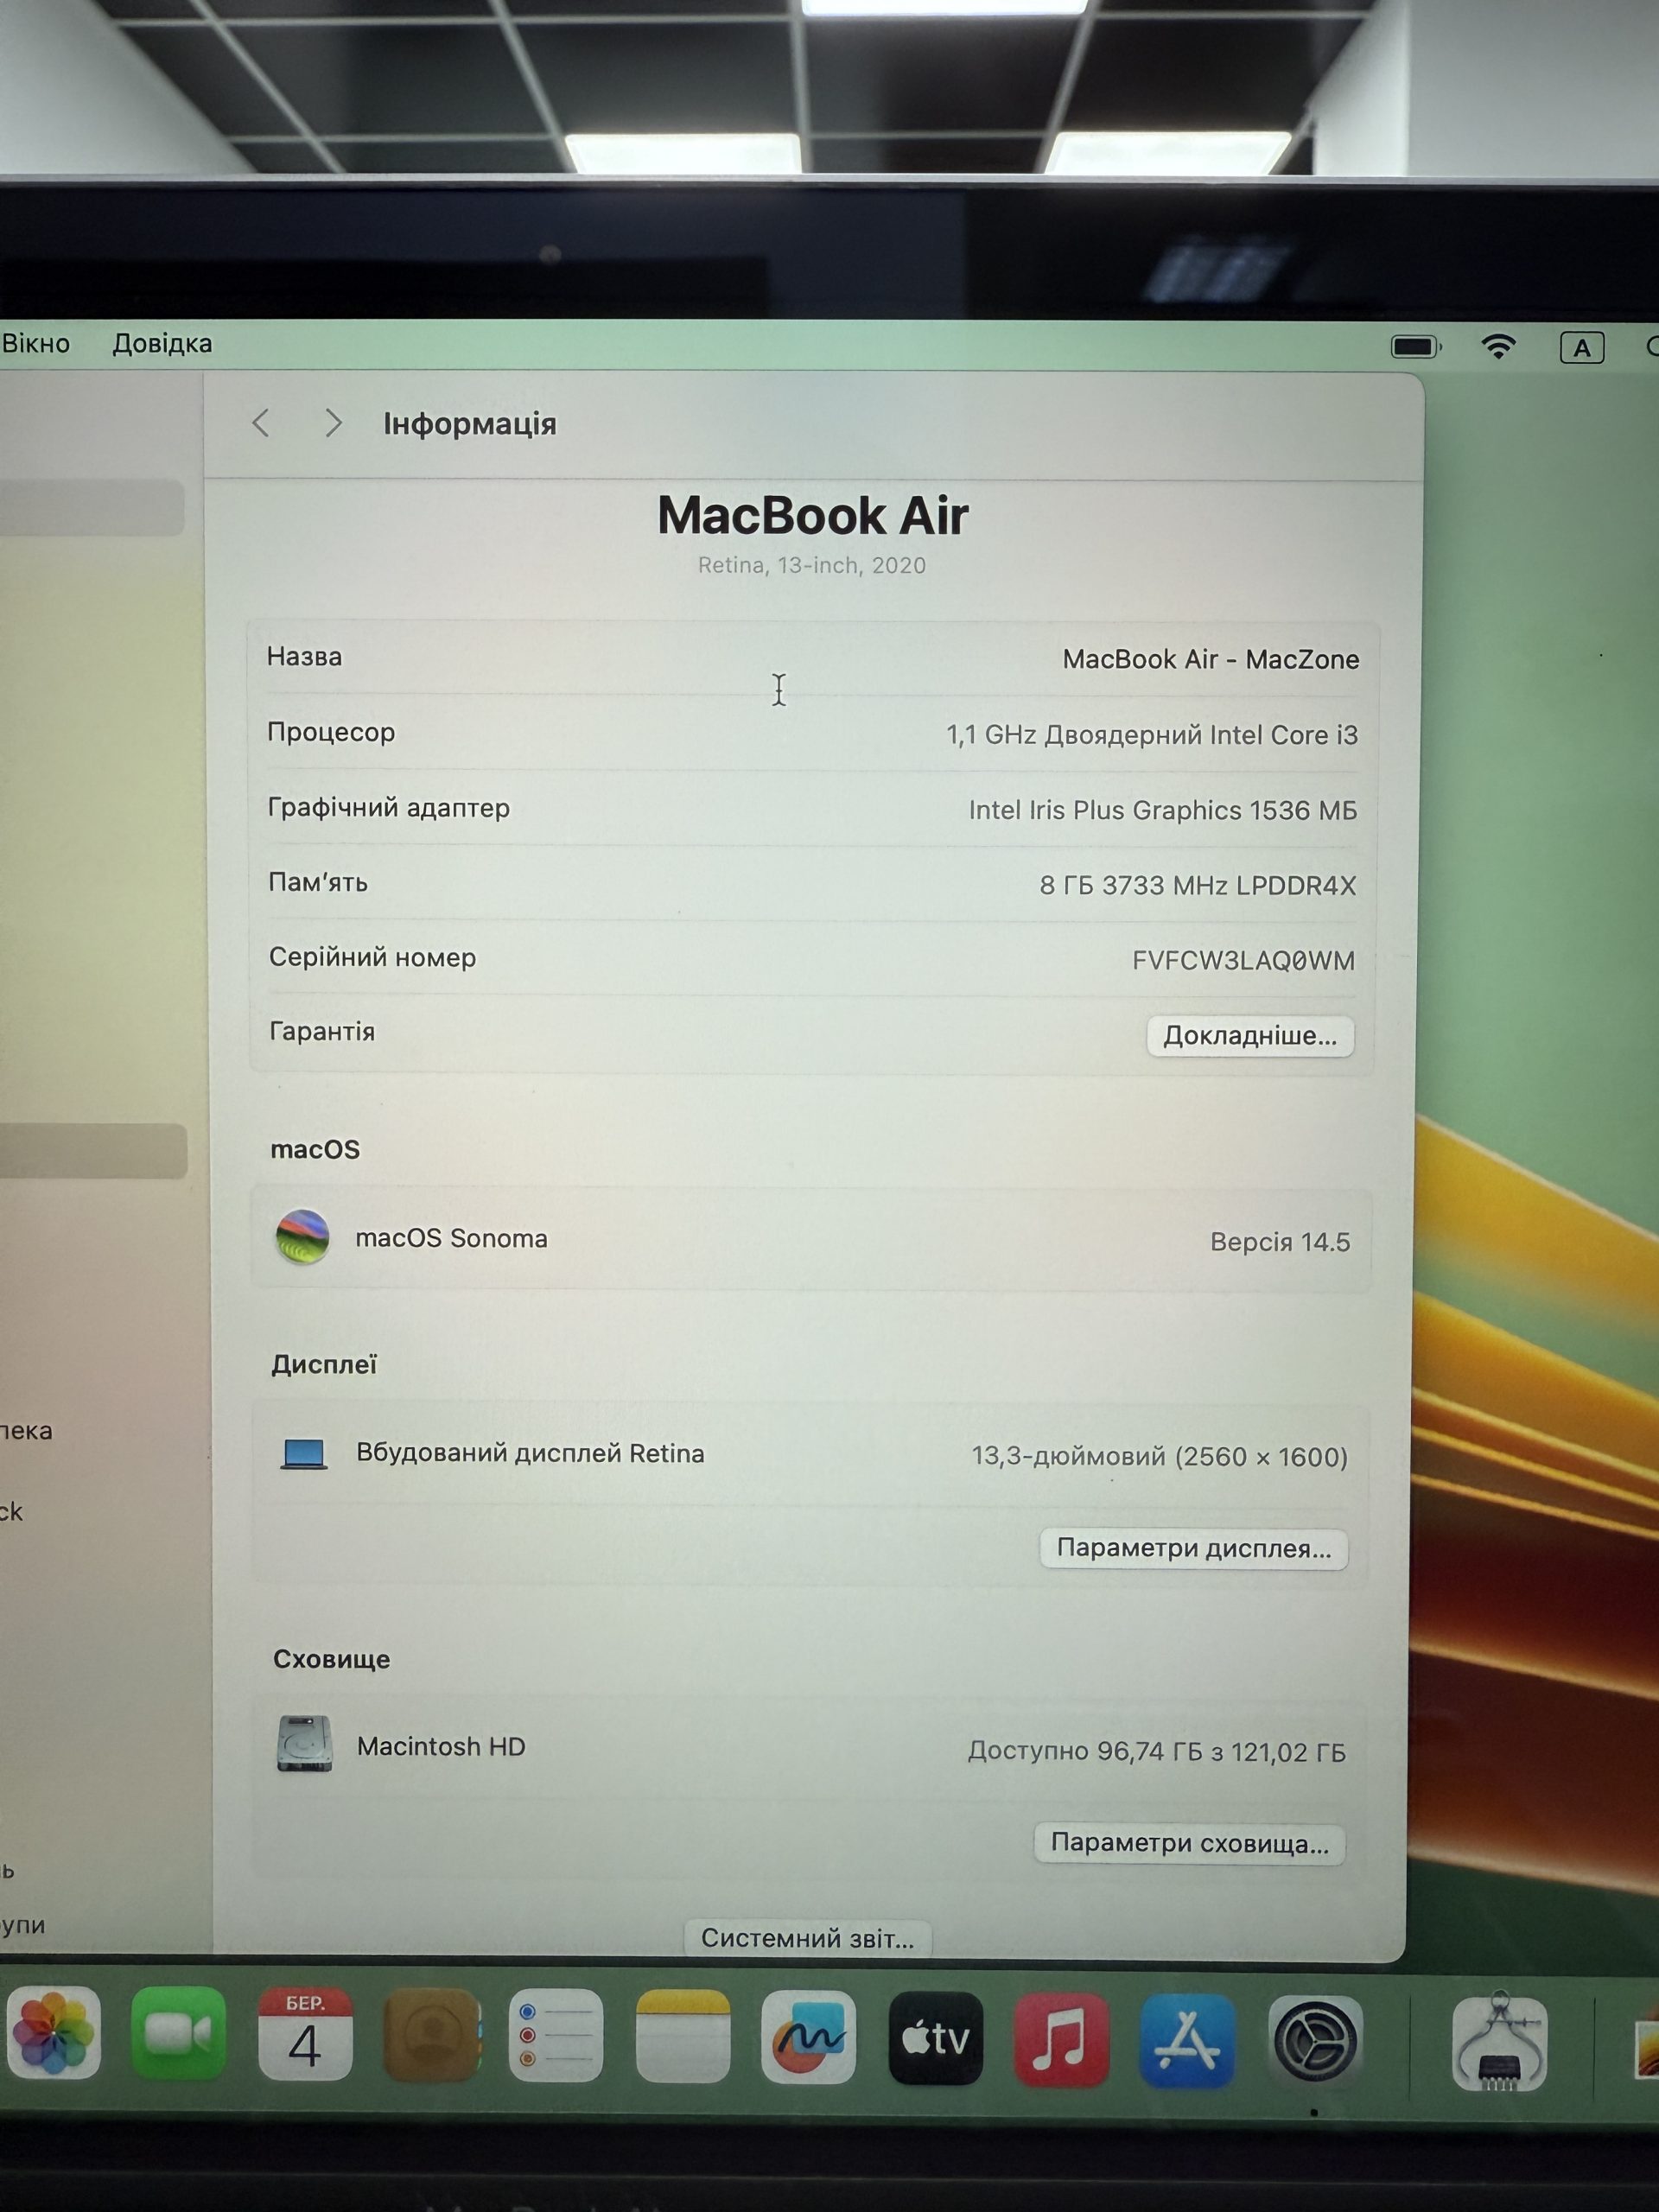1659x2212 pixels.
Task: Open the Contacts app in the Dock
Action: [x=431, y=2035]
